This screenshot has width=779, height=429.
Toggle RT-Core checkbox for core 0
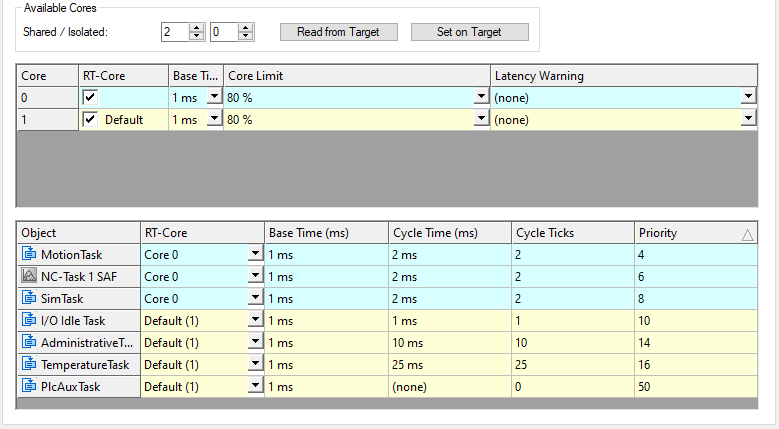click(90, 97)
